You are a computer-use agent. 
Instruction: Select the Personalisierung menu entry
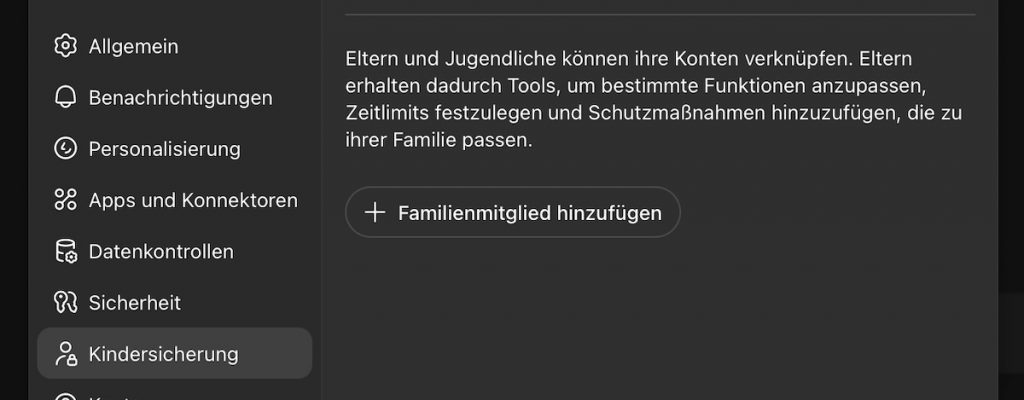pyautogui.click(x=164, y=149)
